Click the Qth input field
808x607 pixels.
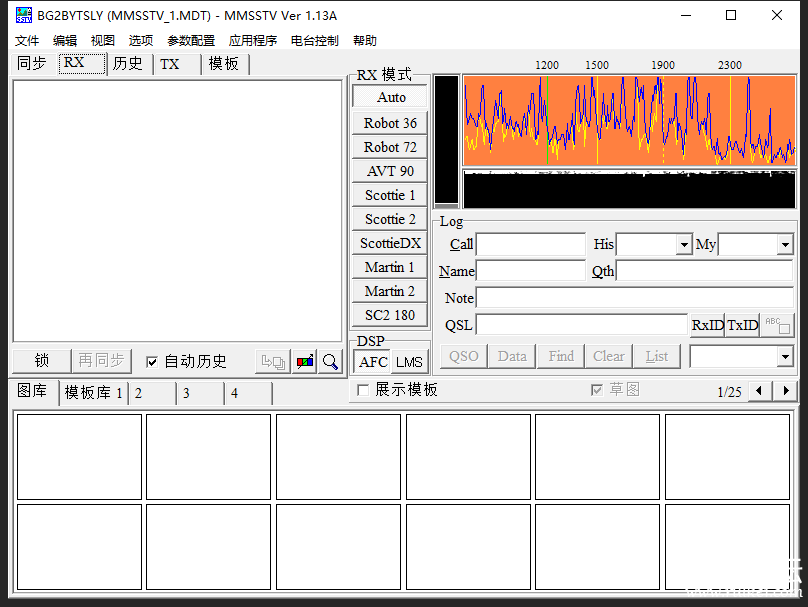click(704, 271)
